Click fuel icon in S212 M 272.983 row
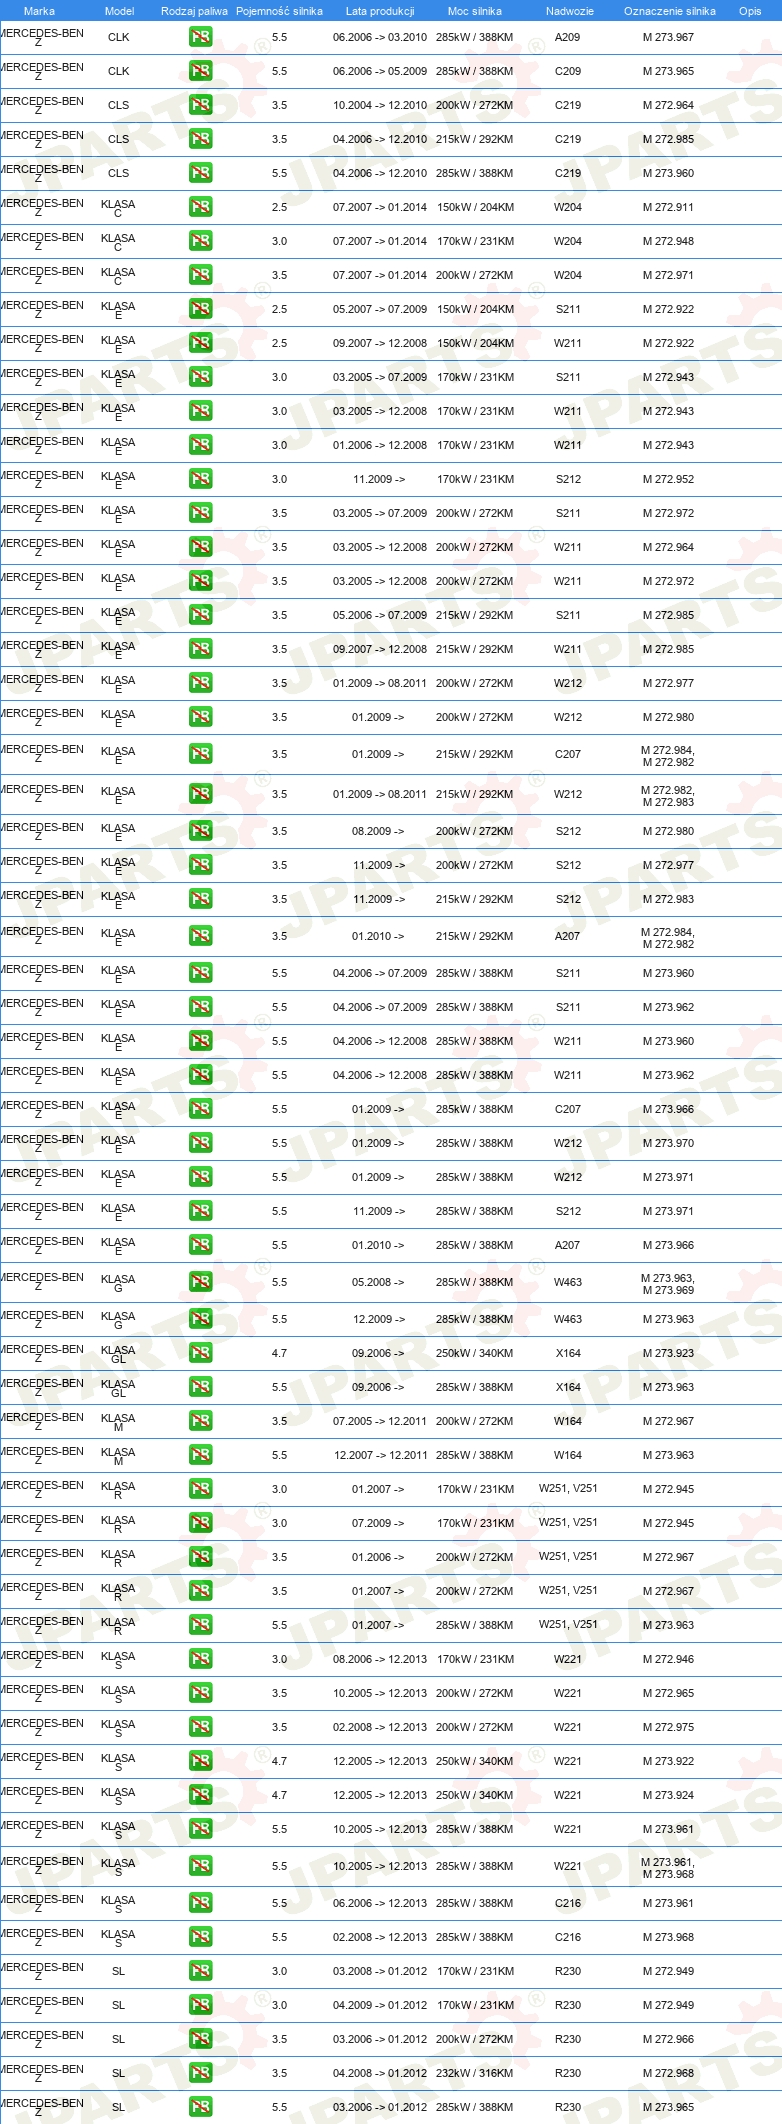 coord(200,899)
